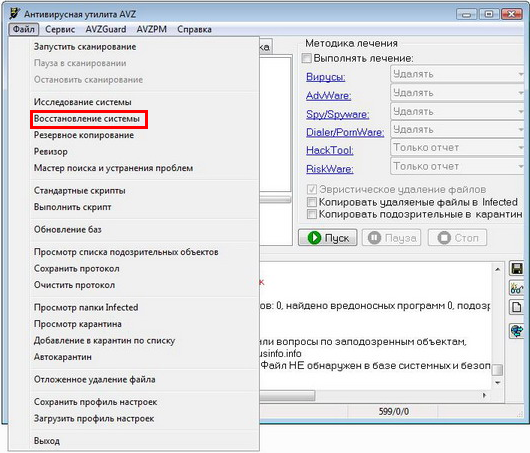The width and height of the screenshot is (530, 453).
Task: Maximize the AVZ window
Action: coord(489,14)
